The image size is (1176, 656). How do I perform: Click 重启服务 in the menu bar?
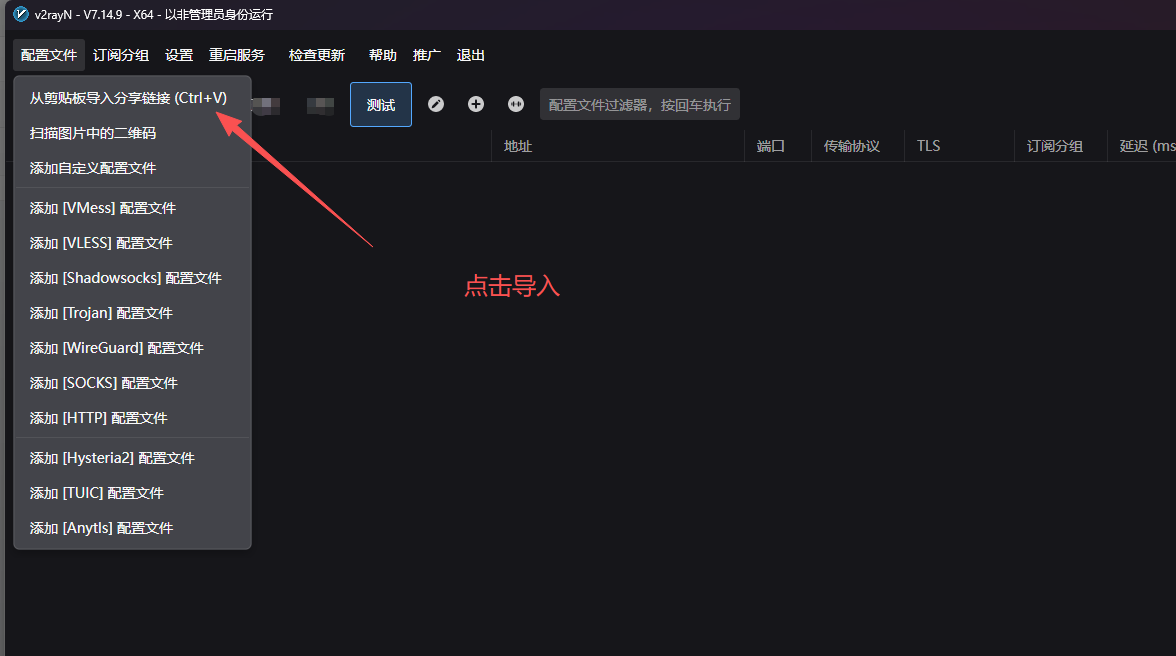click(237, 55)
